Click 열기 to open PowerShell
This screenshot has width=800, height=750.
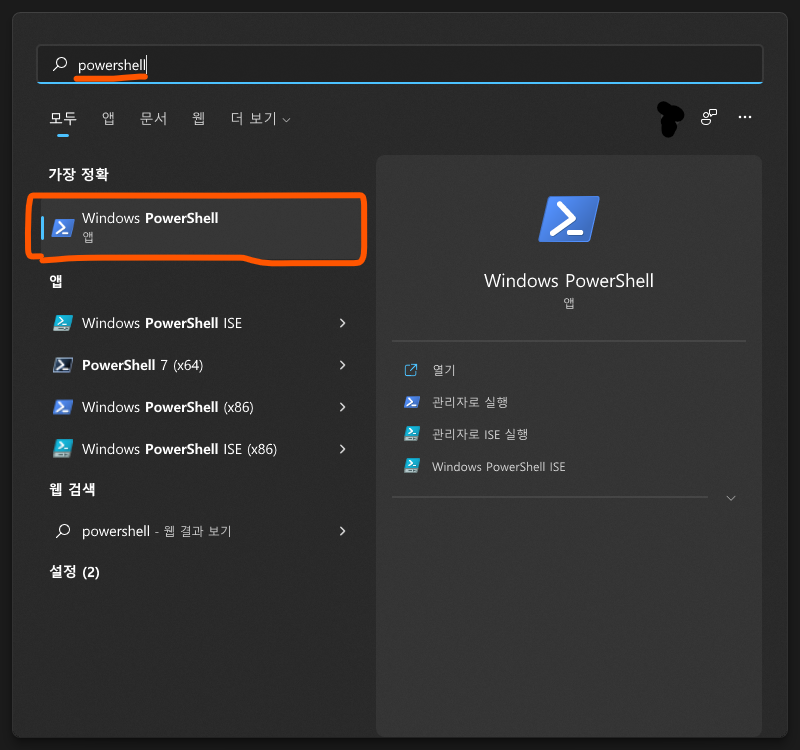(x=443, y=370)
